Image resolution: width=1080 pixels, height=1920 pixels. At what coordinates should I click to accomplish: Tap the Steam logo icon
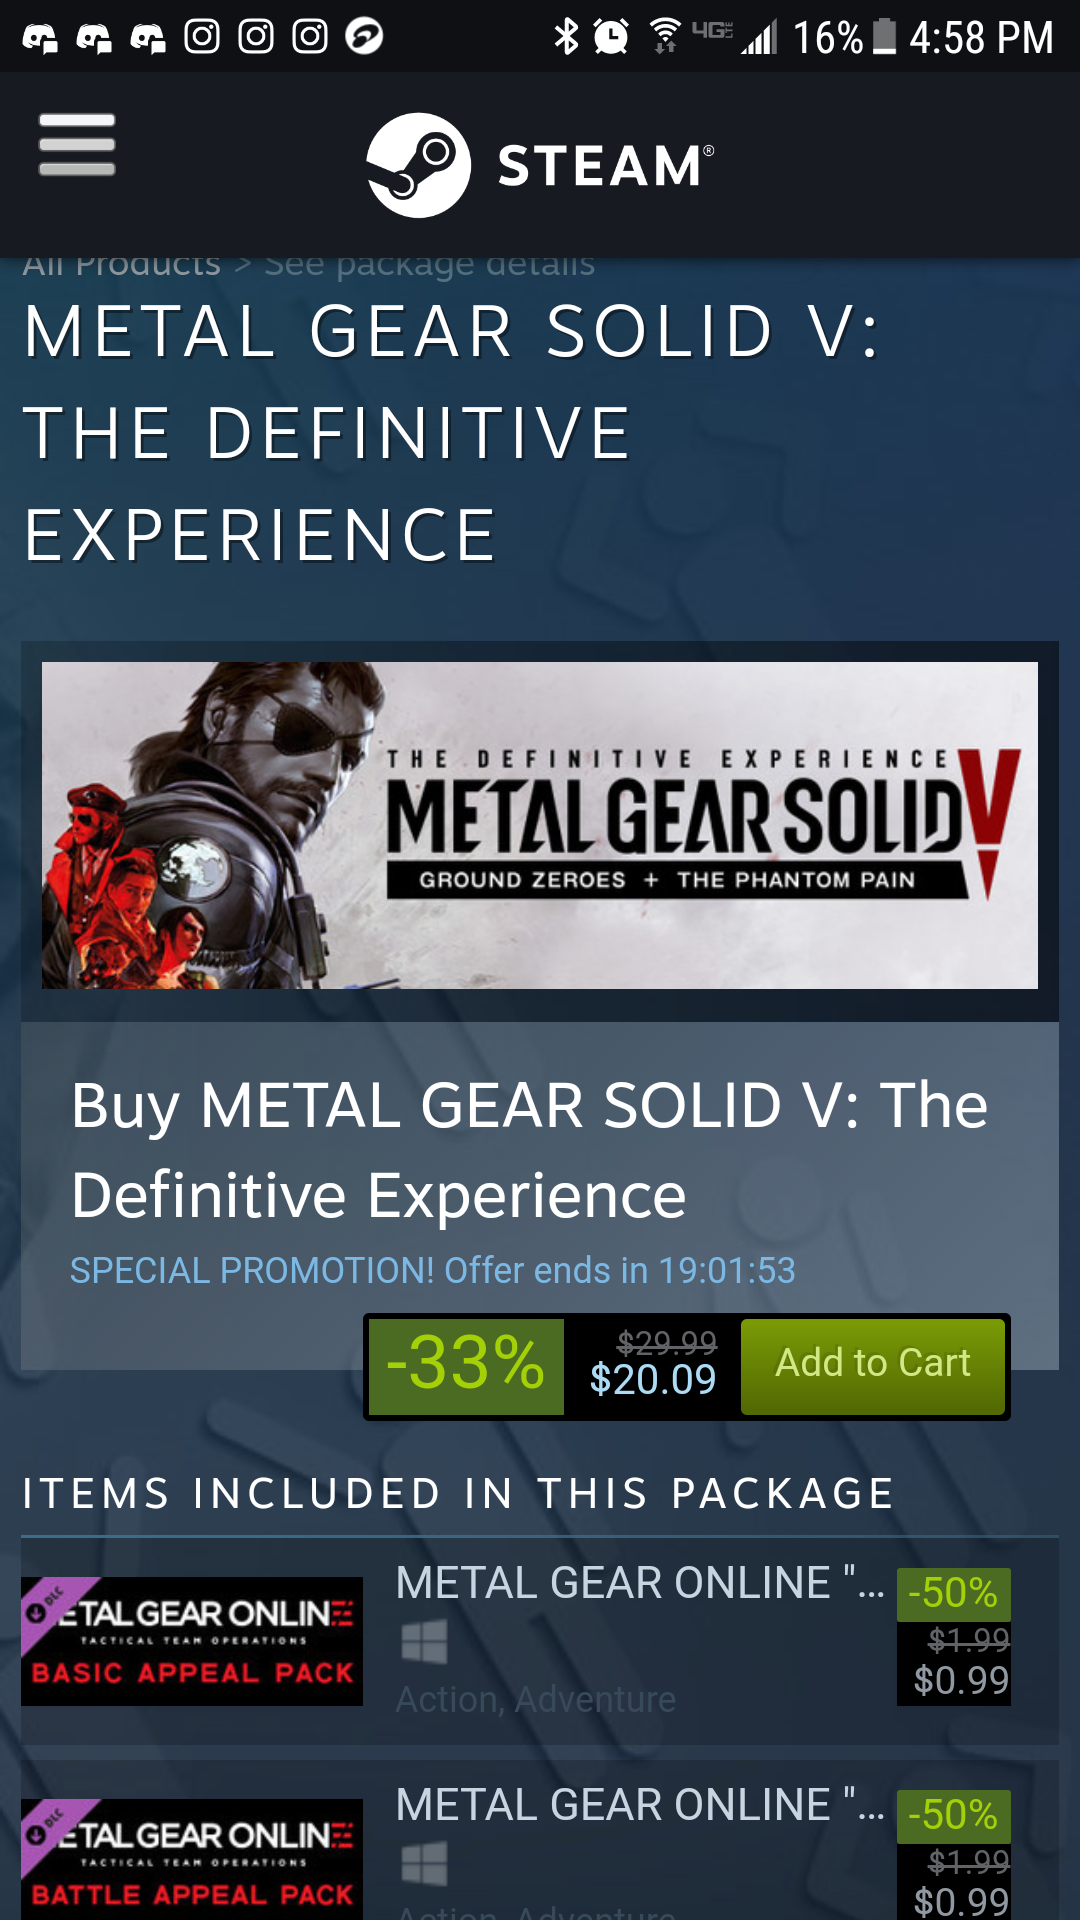418,165
